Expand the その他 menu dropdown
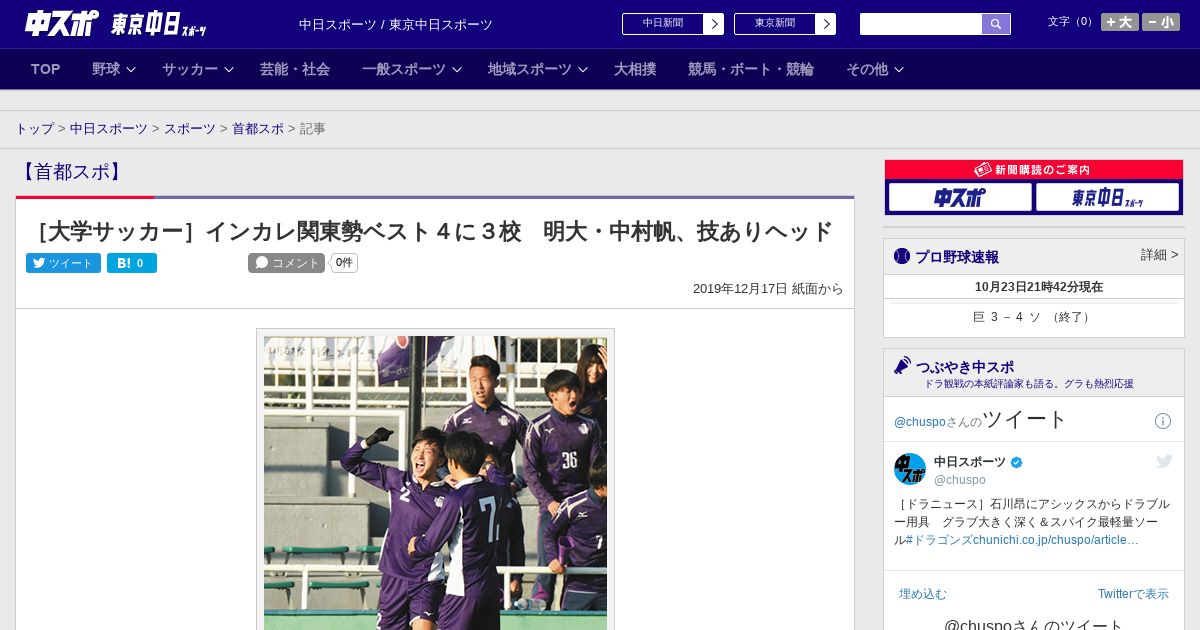The height and width of the screenshot is (630, 1200). click(875, 69)
